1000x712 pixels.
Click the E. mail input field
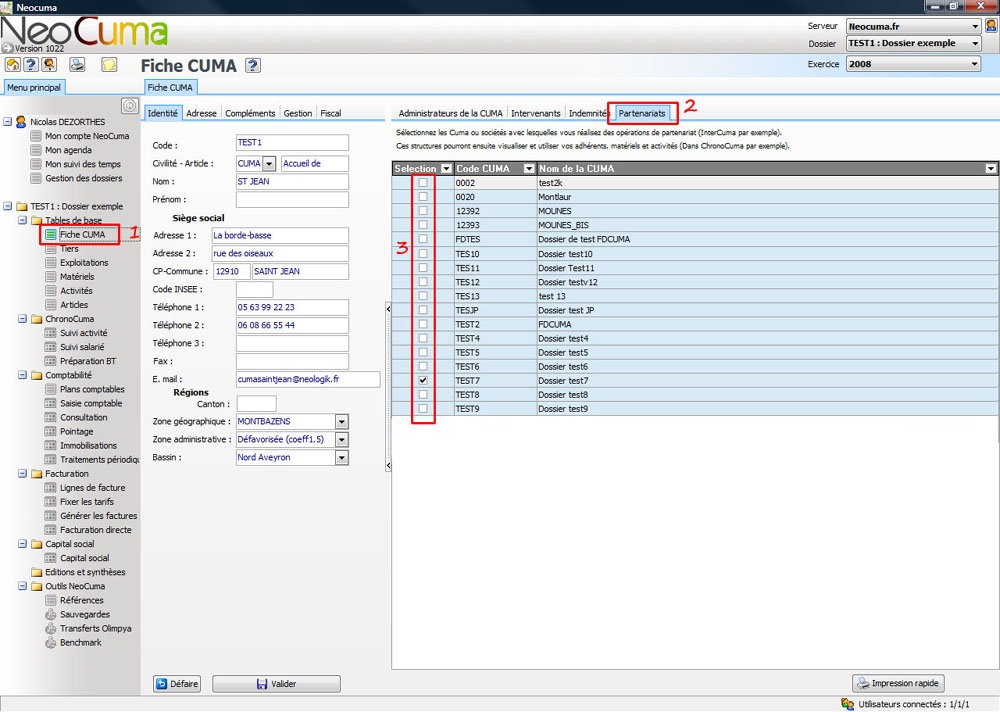[308, 379]
